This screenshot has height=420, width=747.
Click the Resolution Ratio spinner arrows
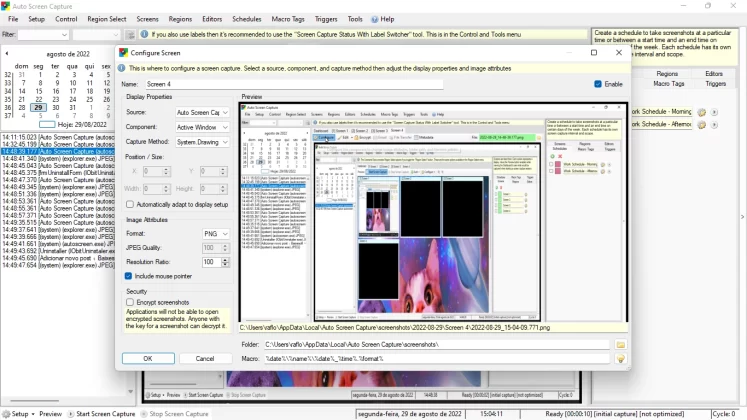(225, 262)
